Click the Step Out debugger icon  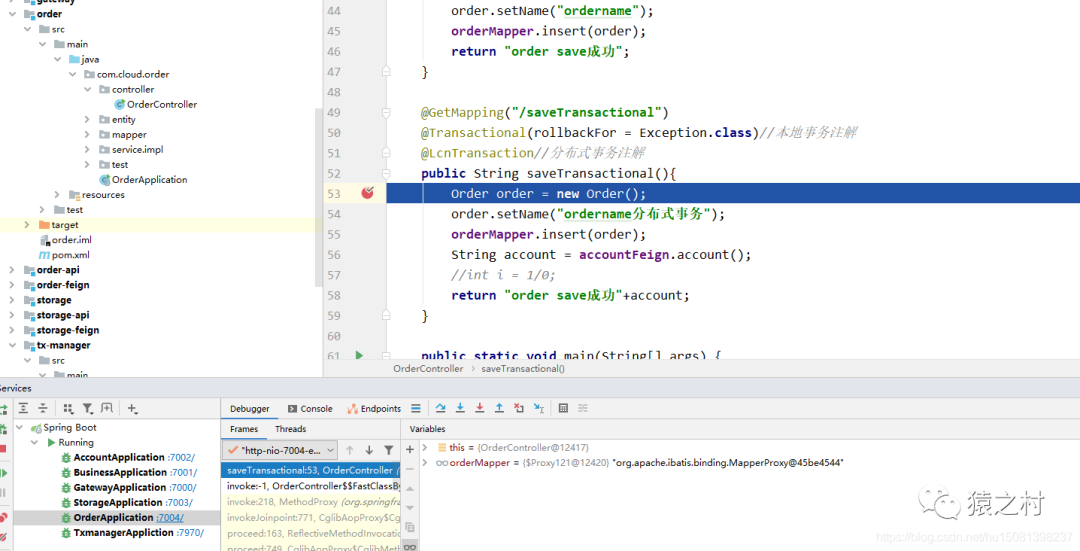tap(500, 408)
